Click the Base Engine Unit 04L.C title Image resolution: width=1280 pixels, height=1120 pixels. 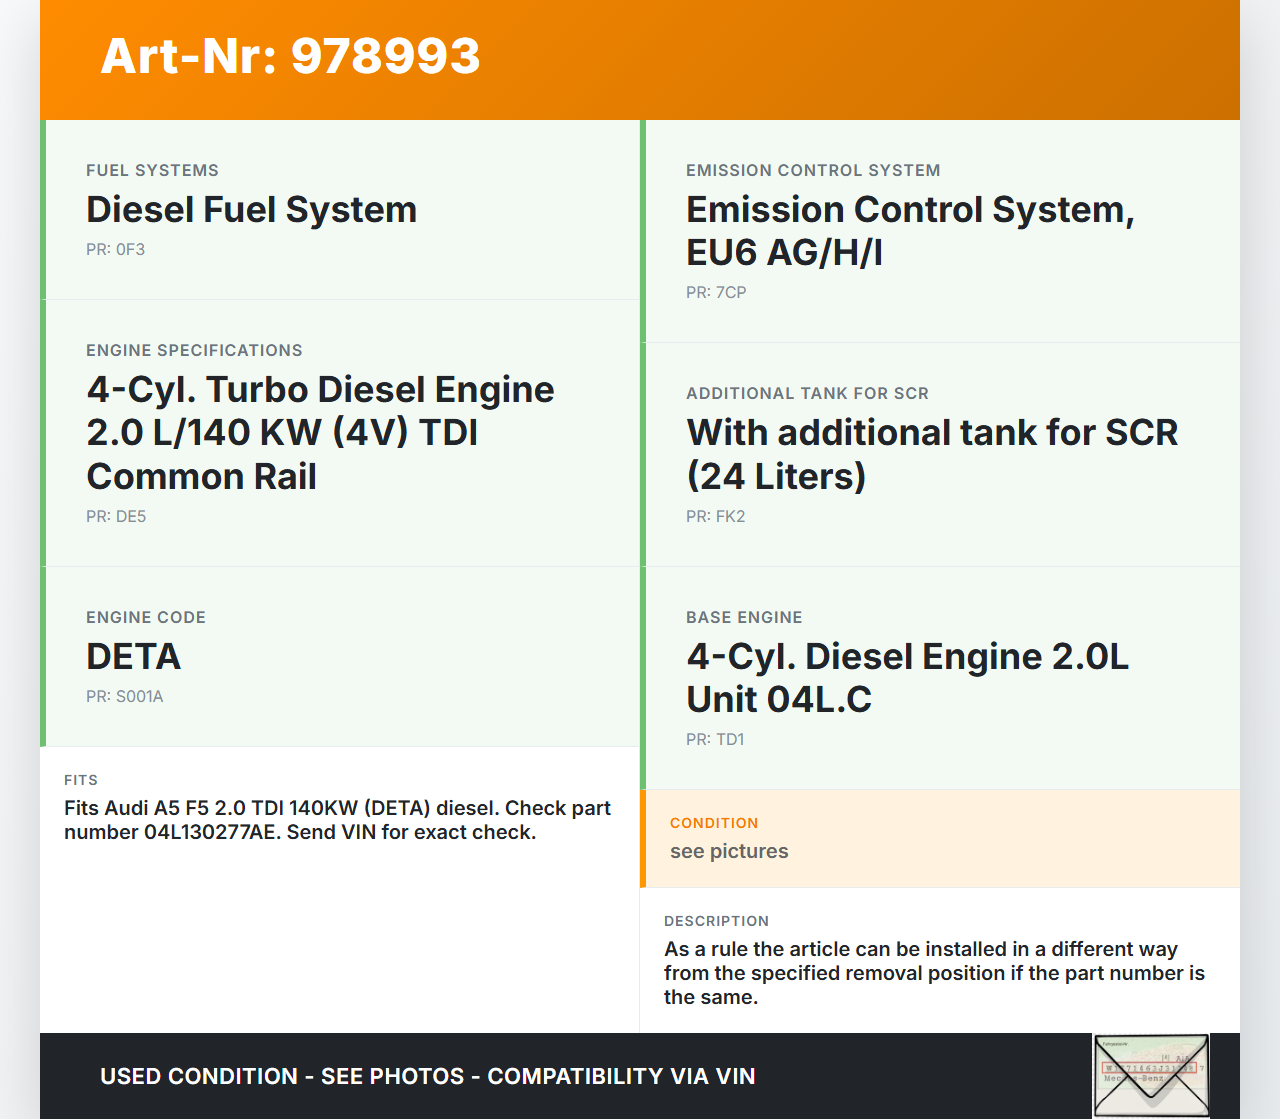[906, 678]
